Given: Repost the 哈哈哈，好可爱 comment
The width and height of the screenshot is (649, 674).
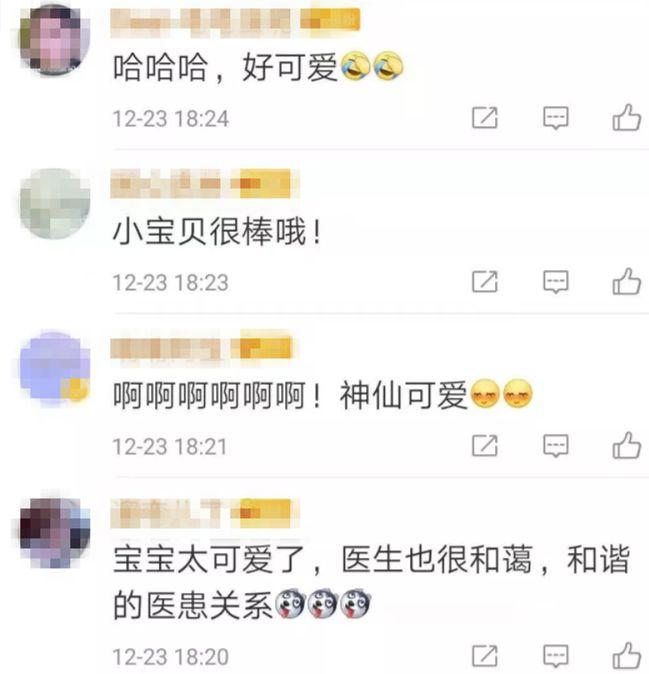Looking at the screenshot, I should [x=485, y=117].
